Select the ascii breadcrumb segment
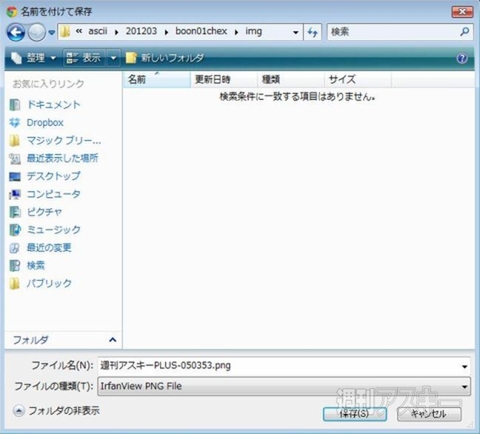The height and width of the screenshot is (434, 480). tap(98, 31)
